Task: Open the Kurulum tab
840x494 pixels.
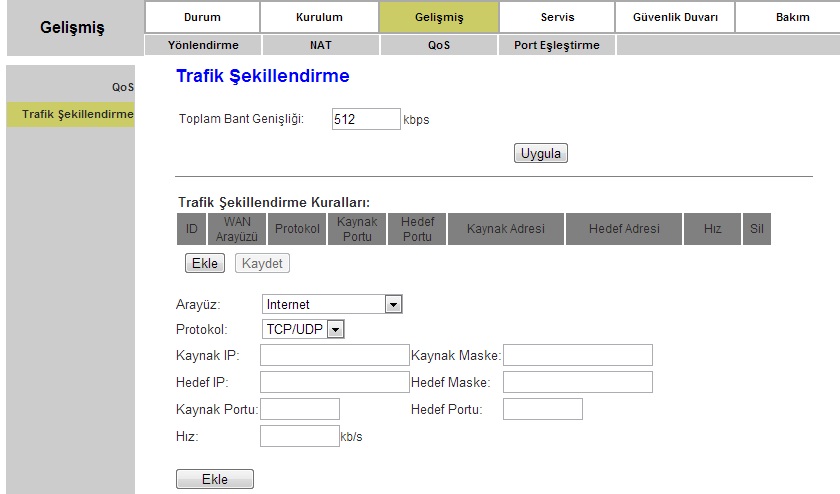Action: coord(319,17)
